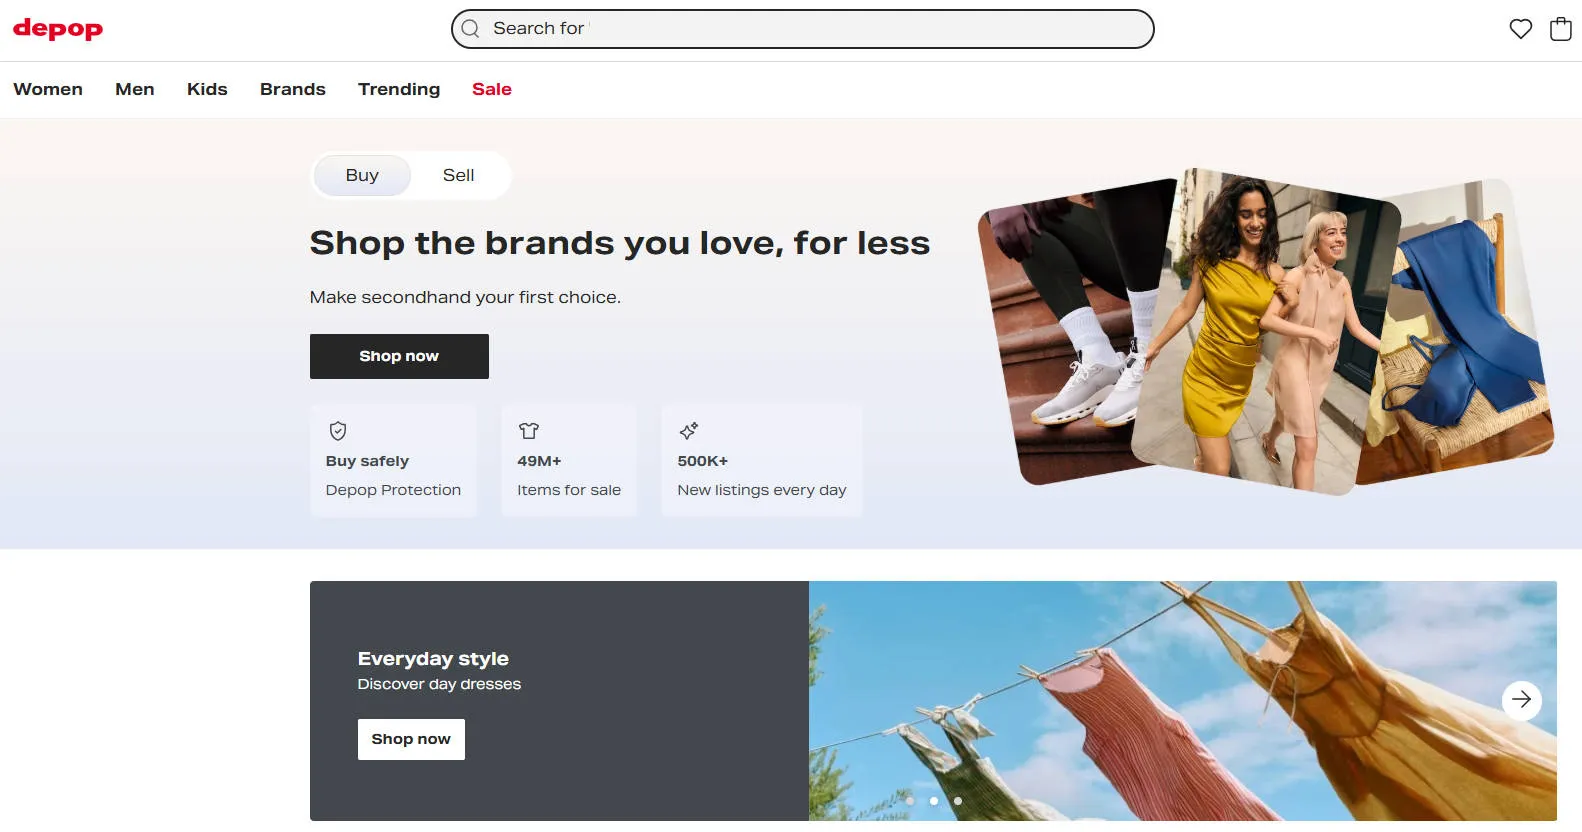Open the Brands menu item
The image size is (1582, 832).
pyautogui.click(x=293, y=89)
